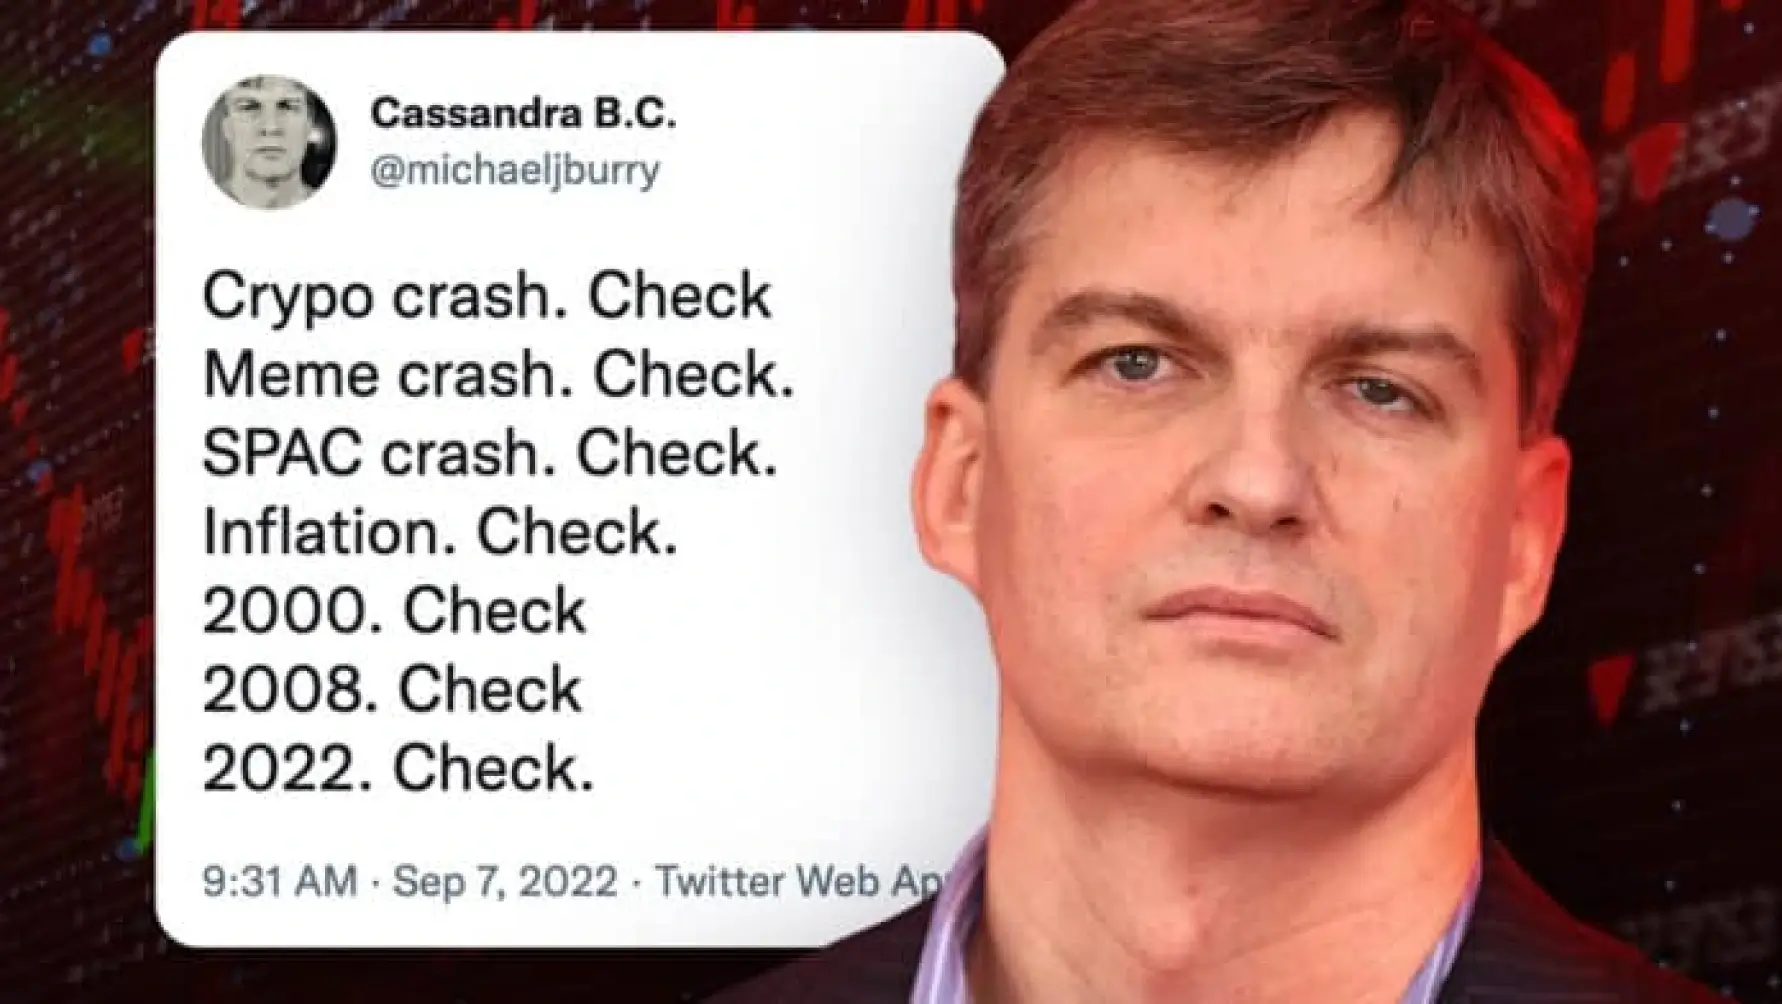Click the red stock chart background at top right
Image resolution: width=1782 pixels, height=1004 pixels.
click(x=1690, y=150)
